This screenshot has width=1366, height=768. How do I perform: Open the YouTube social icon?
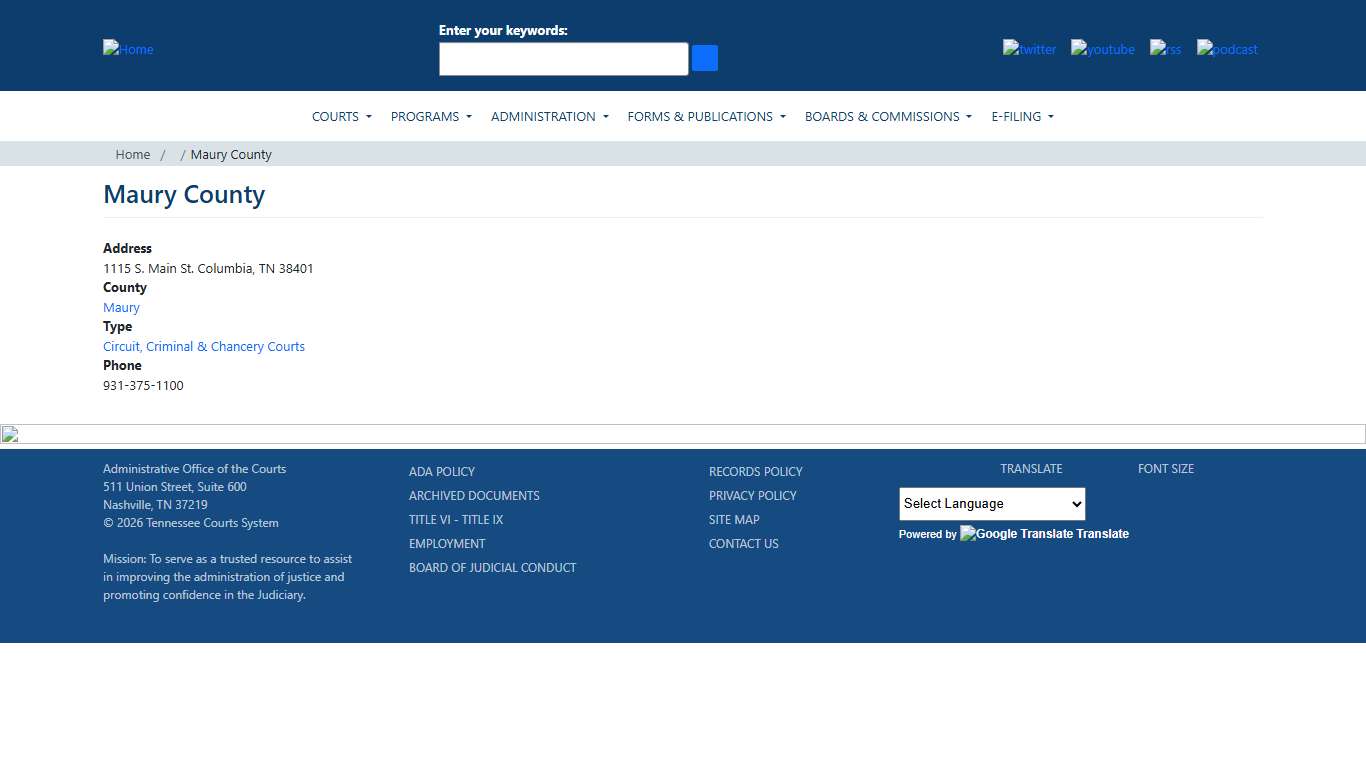point(1102,49)
